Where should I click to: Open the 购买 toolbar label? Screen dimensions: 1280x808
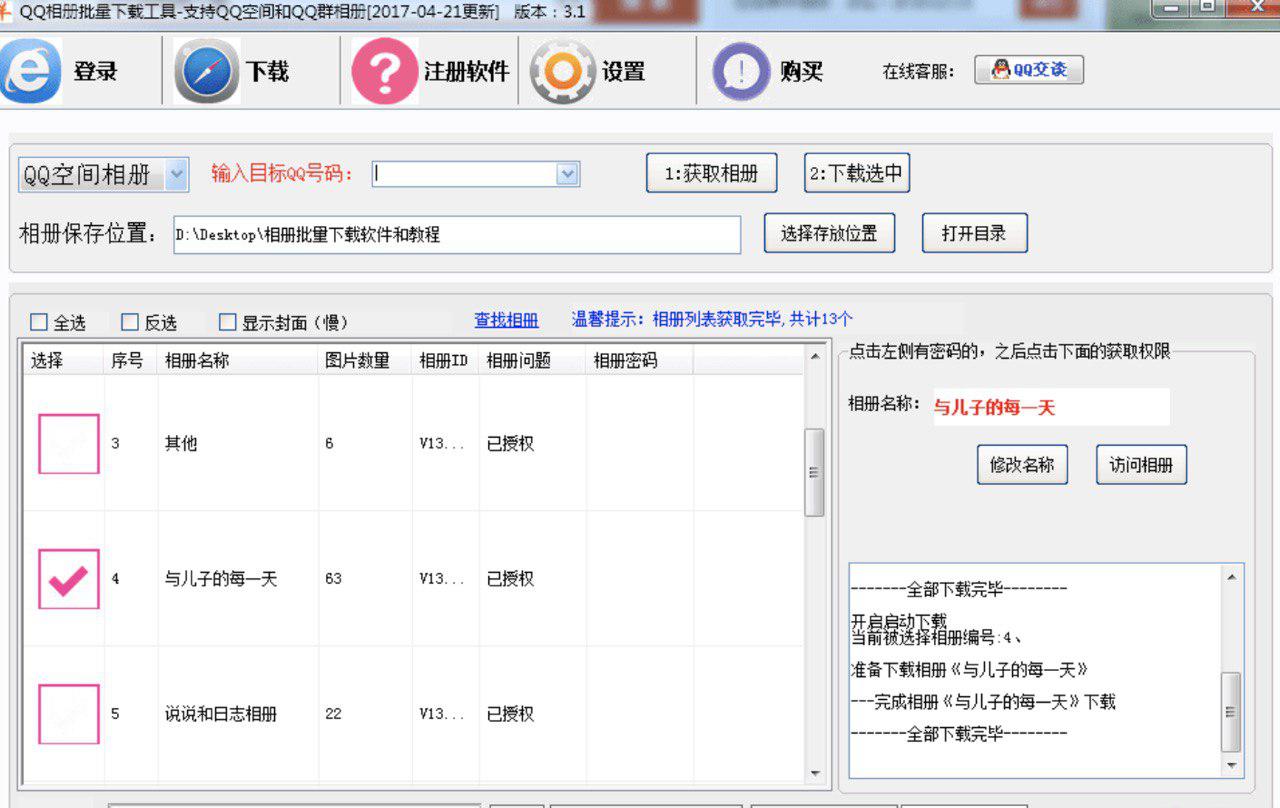[x=801, y=71]
